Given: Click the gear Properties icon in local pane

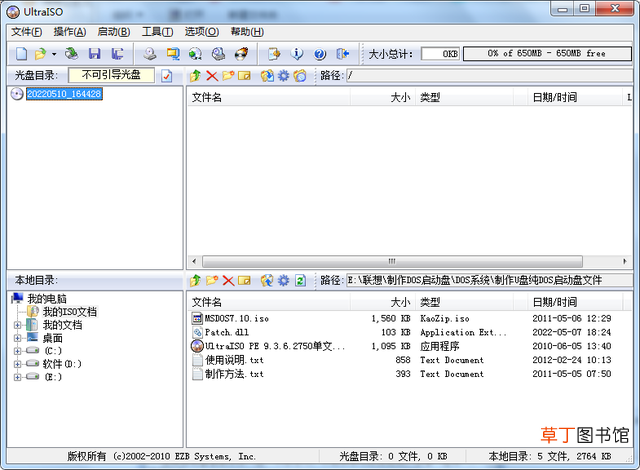Looking at the screenshot, I should tap(283, 280).
